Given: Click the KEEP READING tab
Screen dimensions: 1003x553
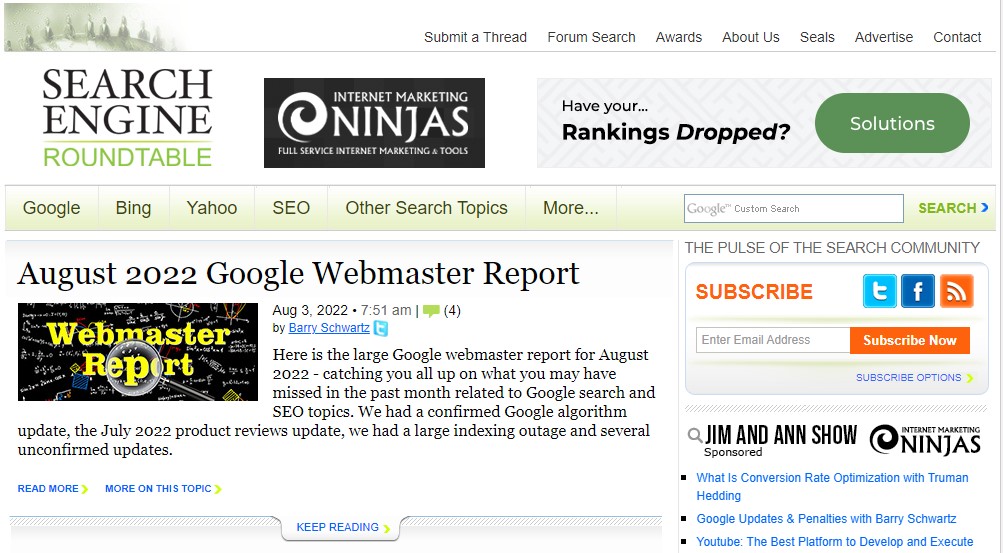Looking at the screenshot, I should 341,527.
